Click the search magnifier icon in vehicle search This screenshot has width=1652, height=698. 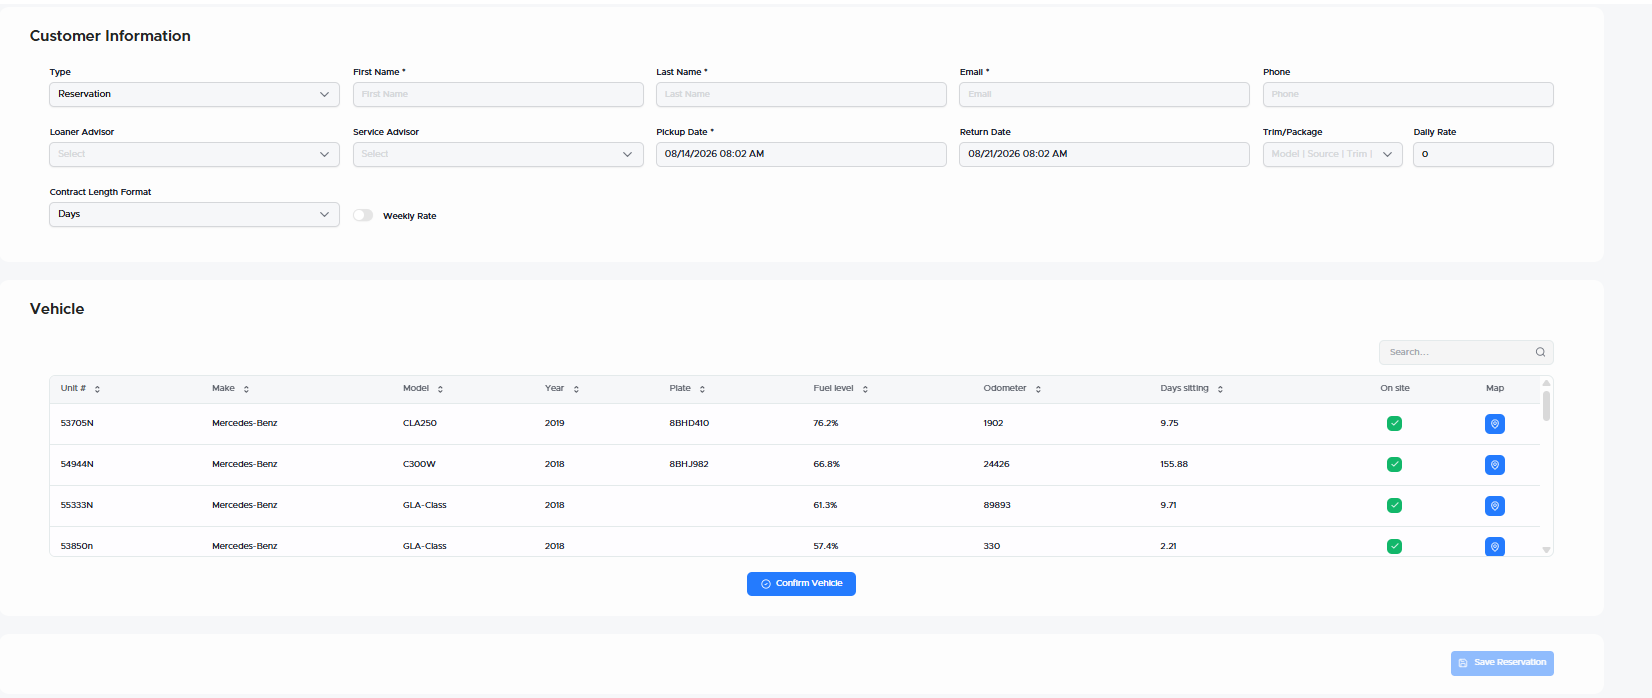[x=1540, y=352]
